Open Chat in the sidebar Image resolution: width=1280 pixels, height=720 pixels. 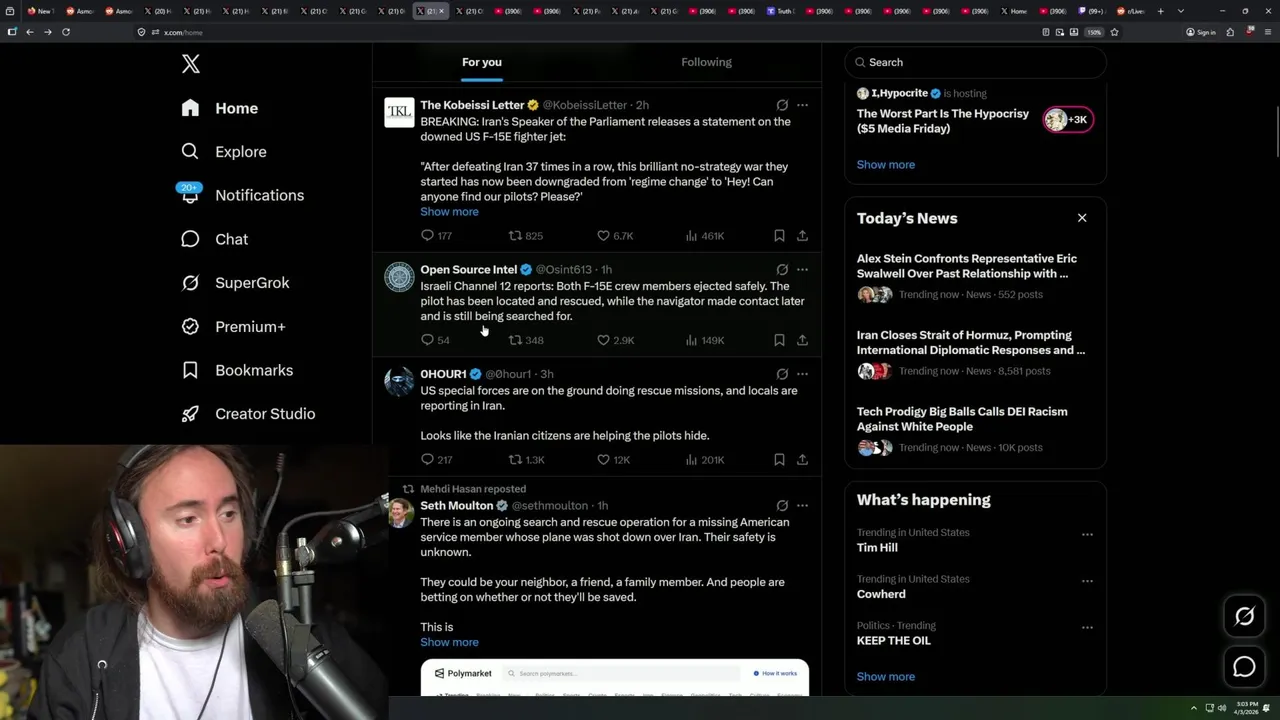pos(214,239)
